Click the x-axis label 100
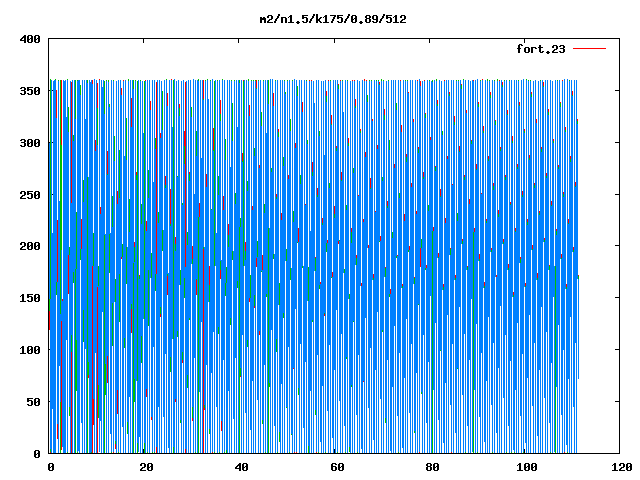This screenshot has width=640, height=480. tap(527, 467)
